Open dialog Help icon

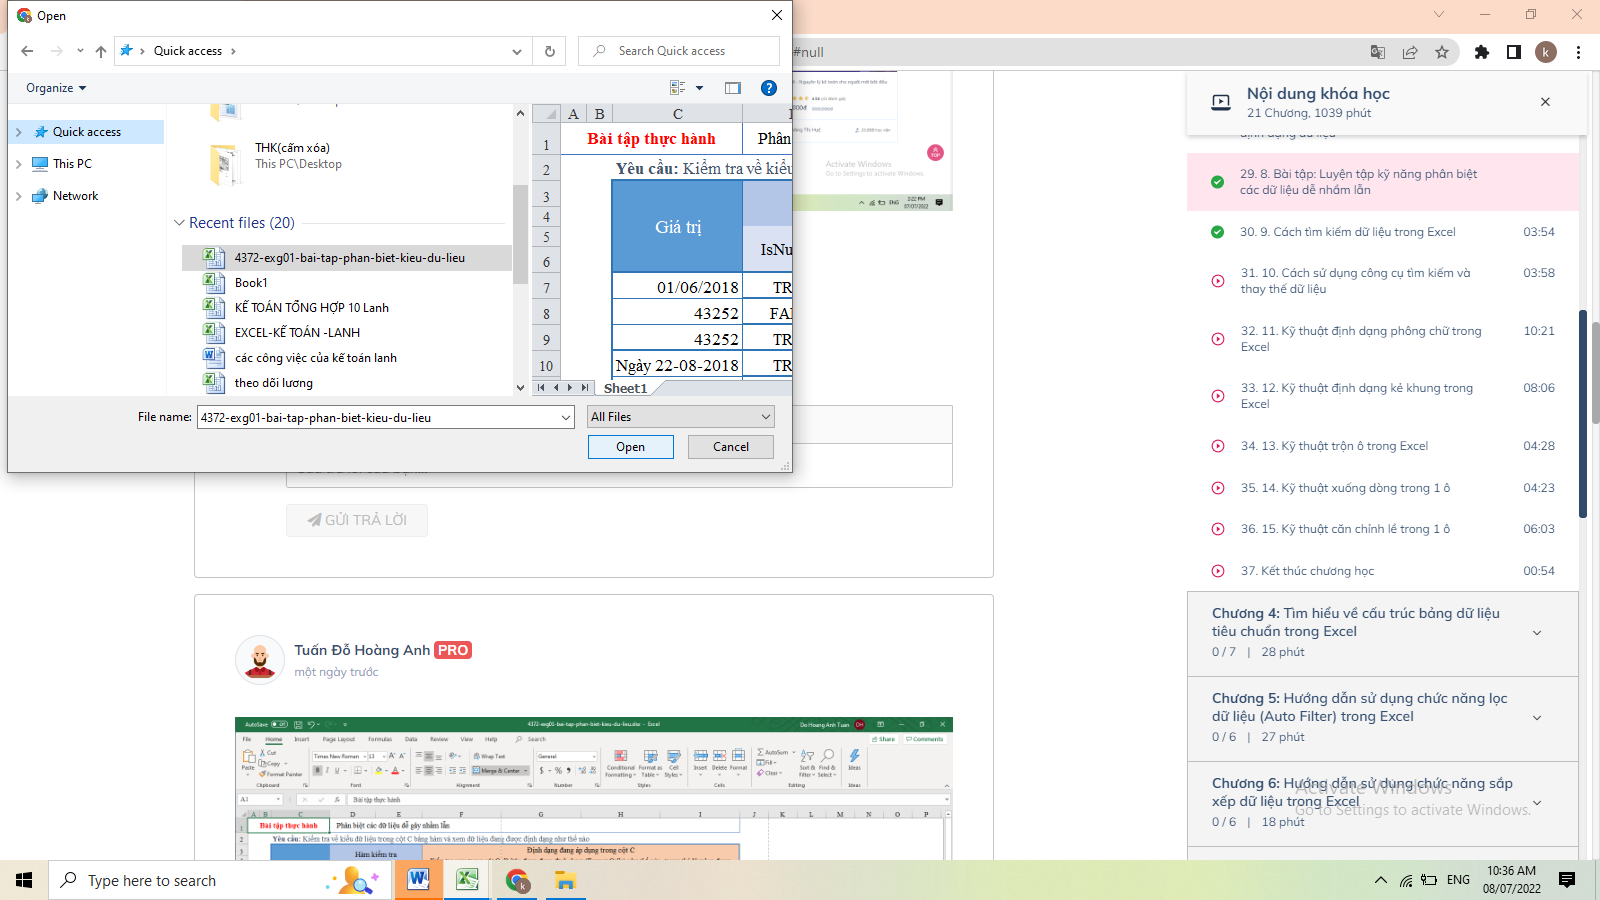pyautogui.click(x=768, y=88)
